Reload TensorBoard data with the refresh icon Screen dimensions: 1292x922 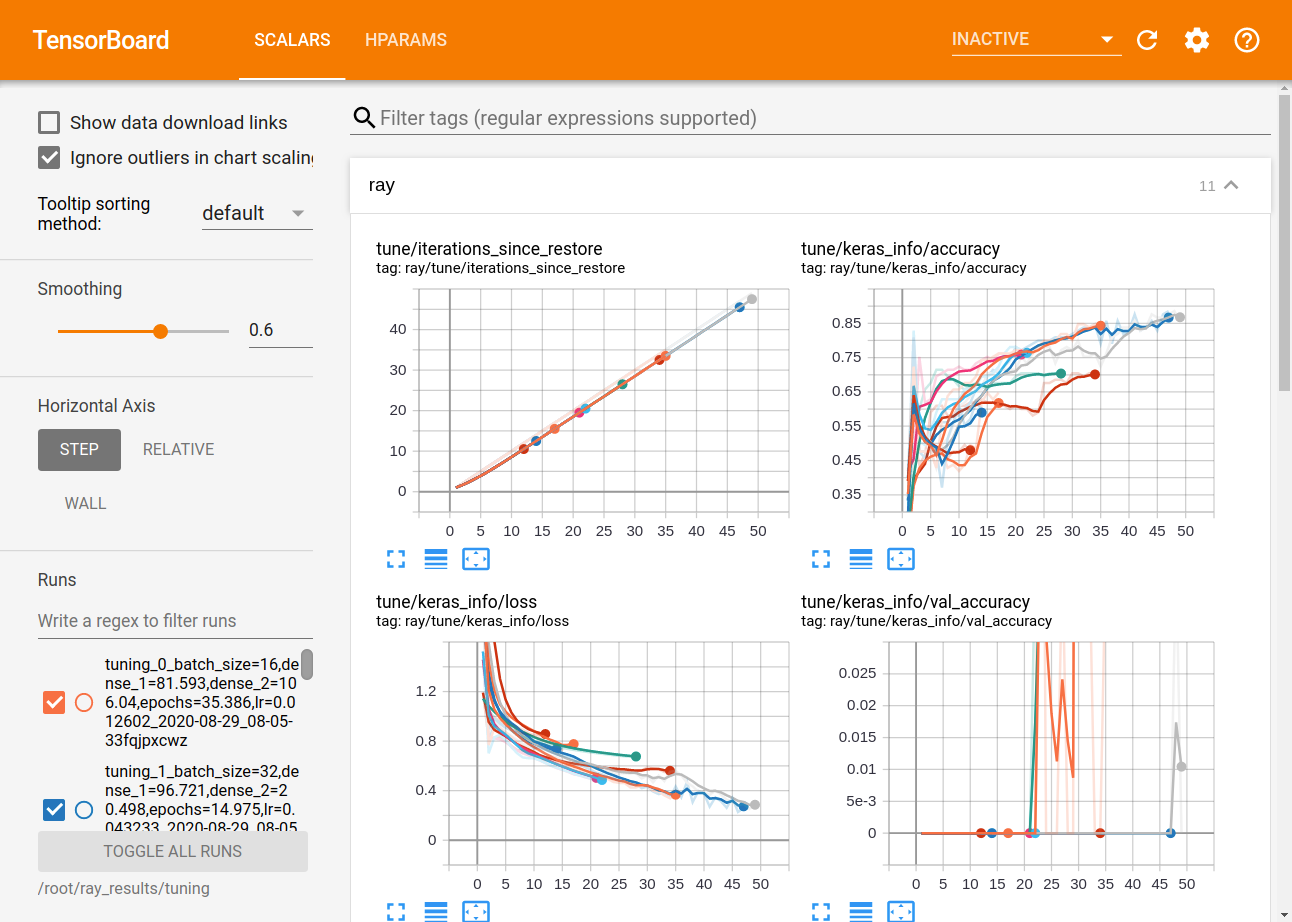[x=1147, y=40]
